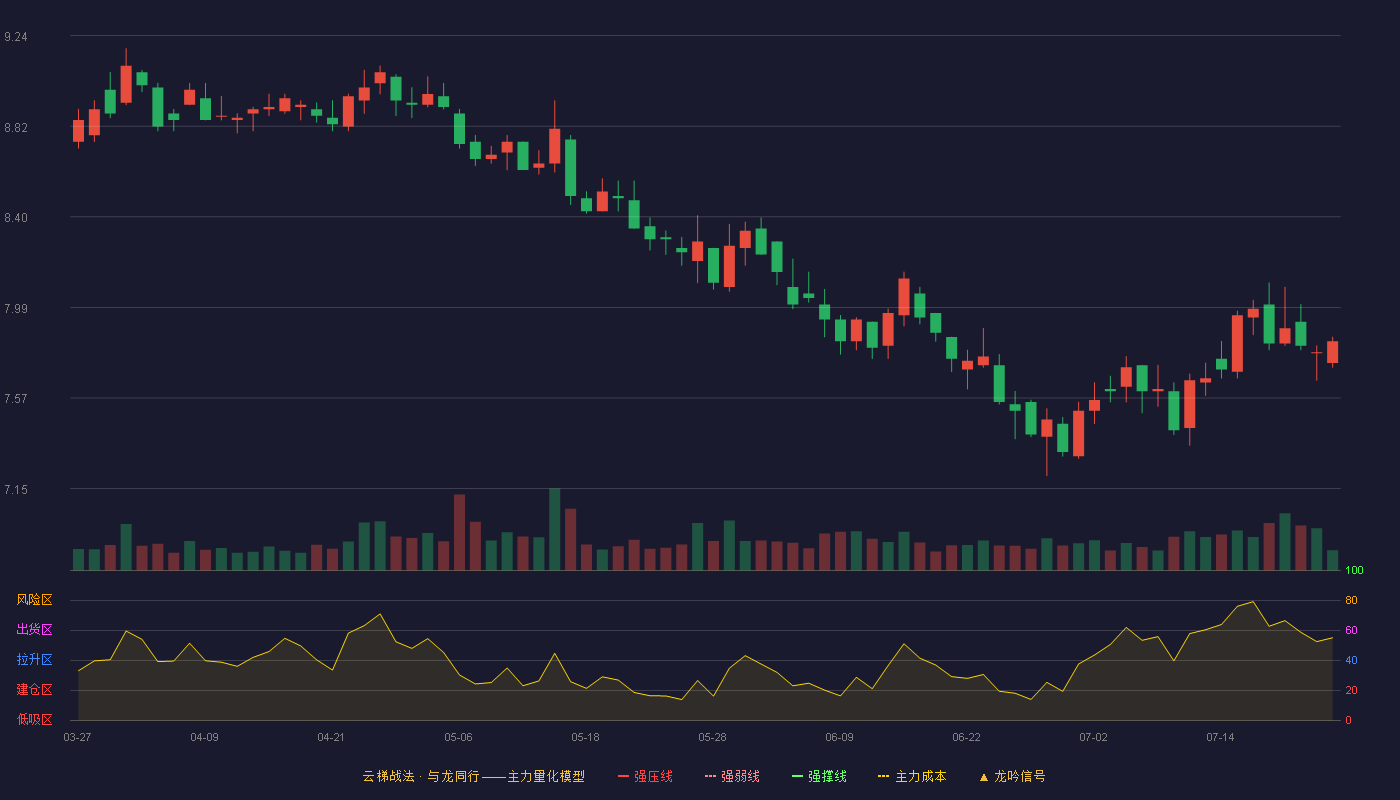Click the 05-06 date axis label
Image resolution: width=1400 pixels, height=800 pixels.
(x=459, y=737)
